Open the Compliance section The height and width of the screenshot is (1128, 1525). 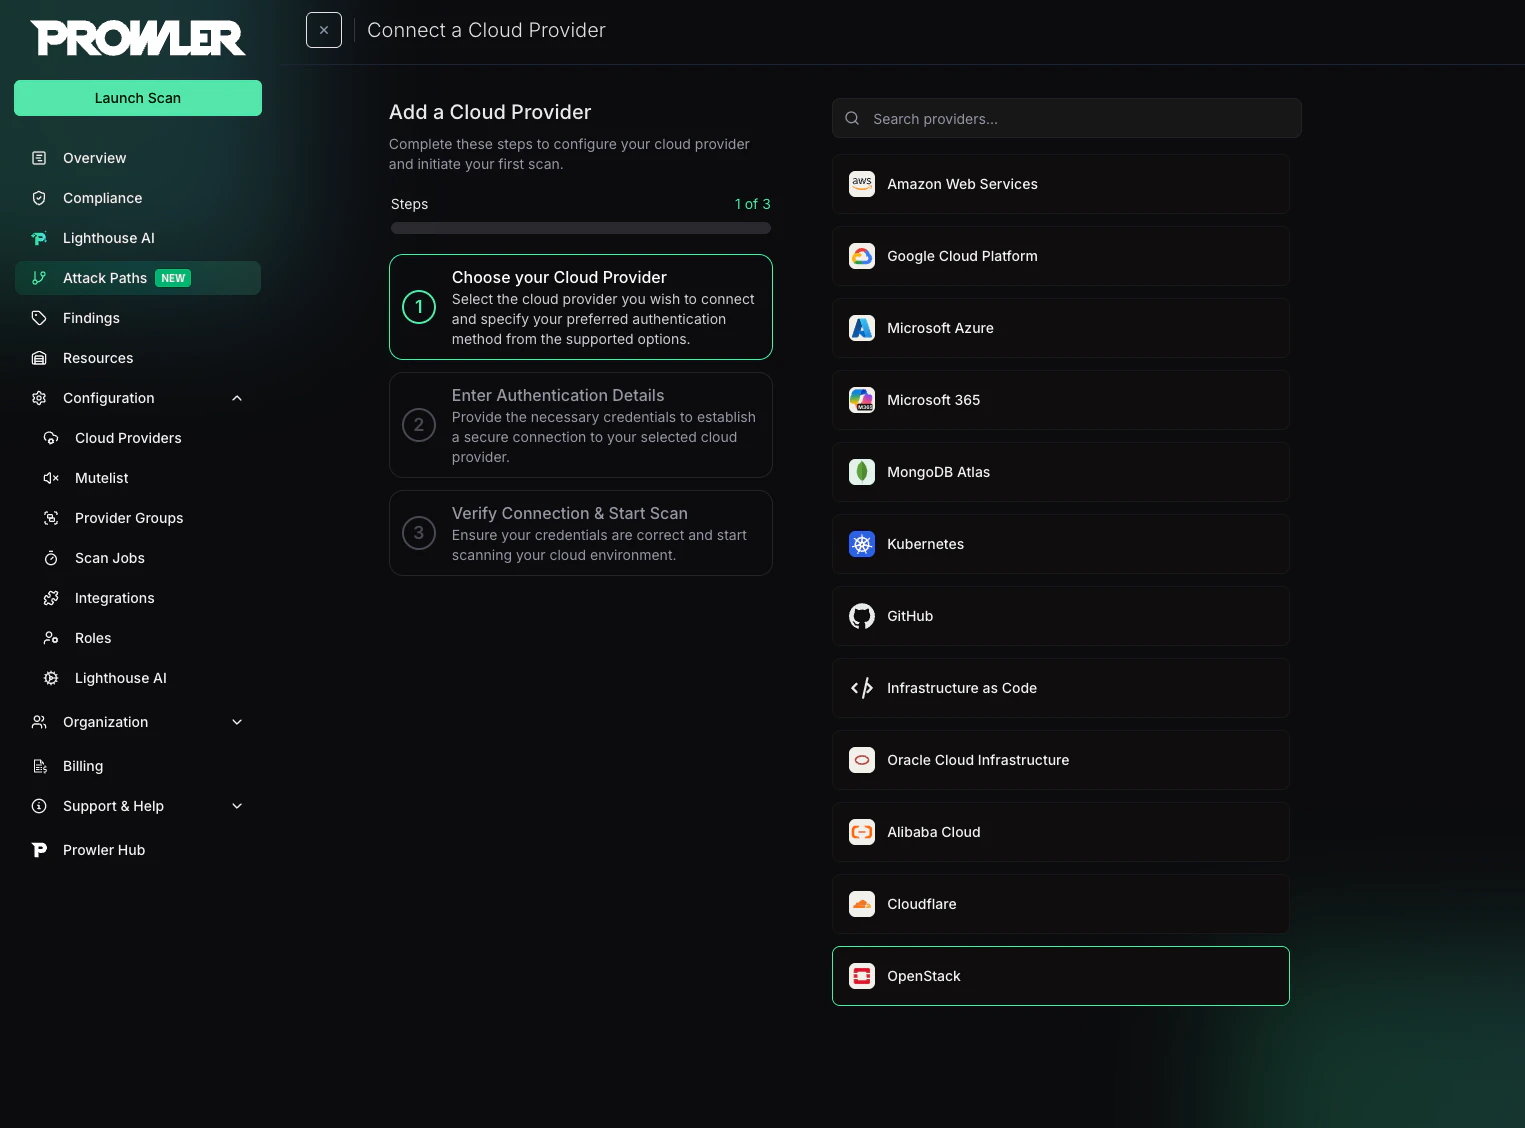[x=102, y=198]
